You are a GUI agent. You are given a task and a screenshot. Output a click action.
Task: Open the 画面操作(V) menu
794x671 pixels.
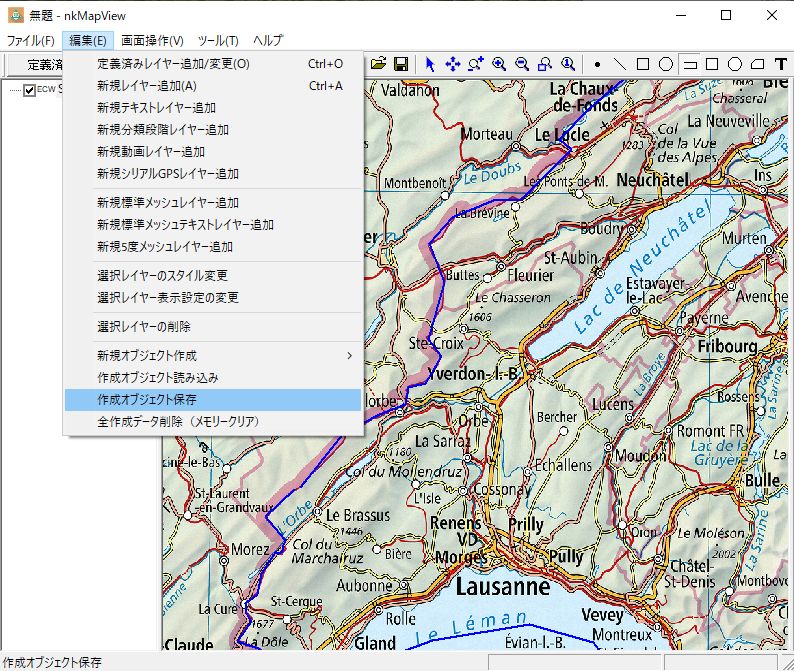[x=152, y=41]
